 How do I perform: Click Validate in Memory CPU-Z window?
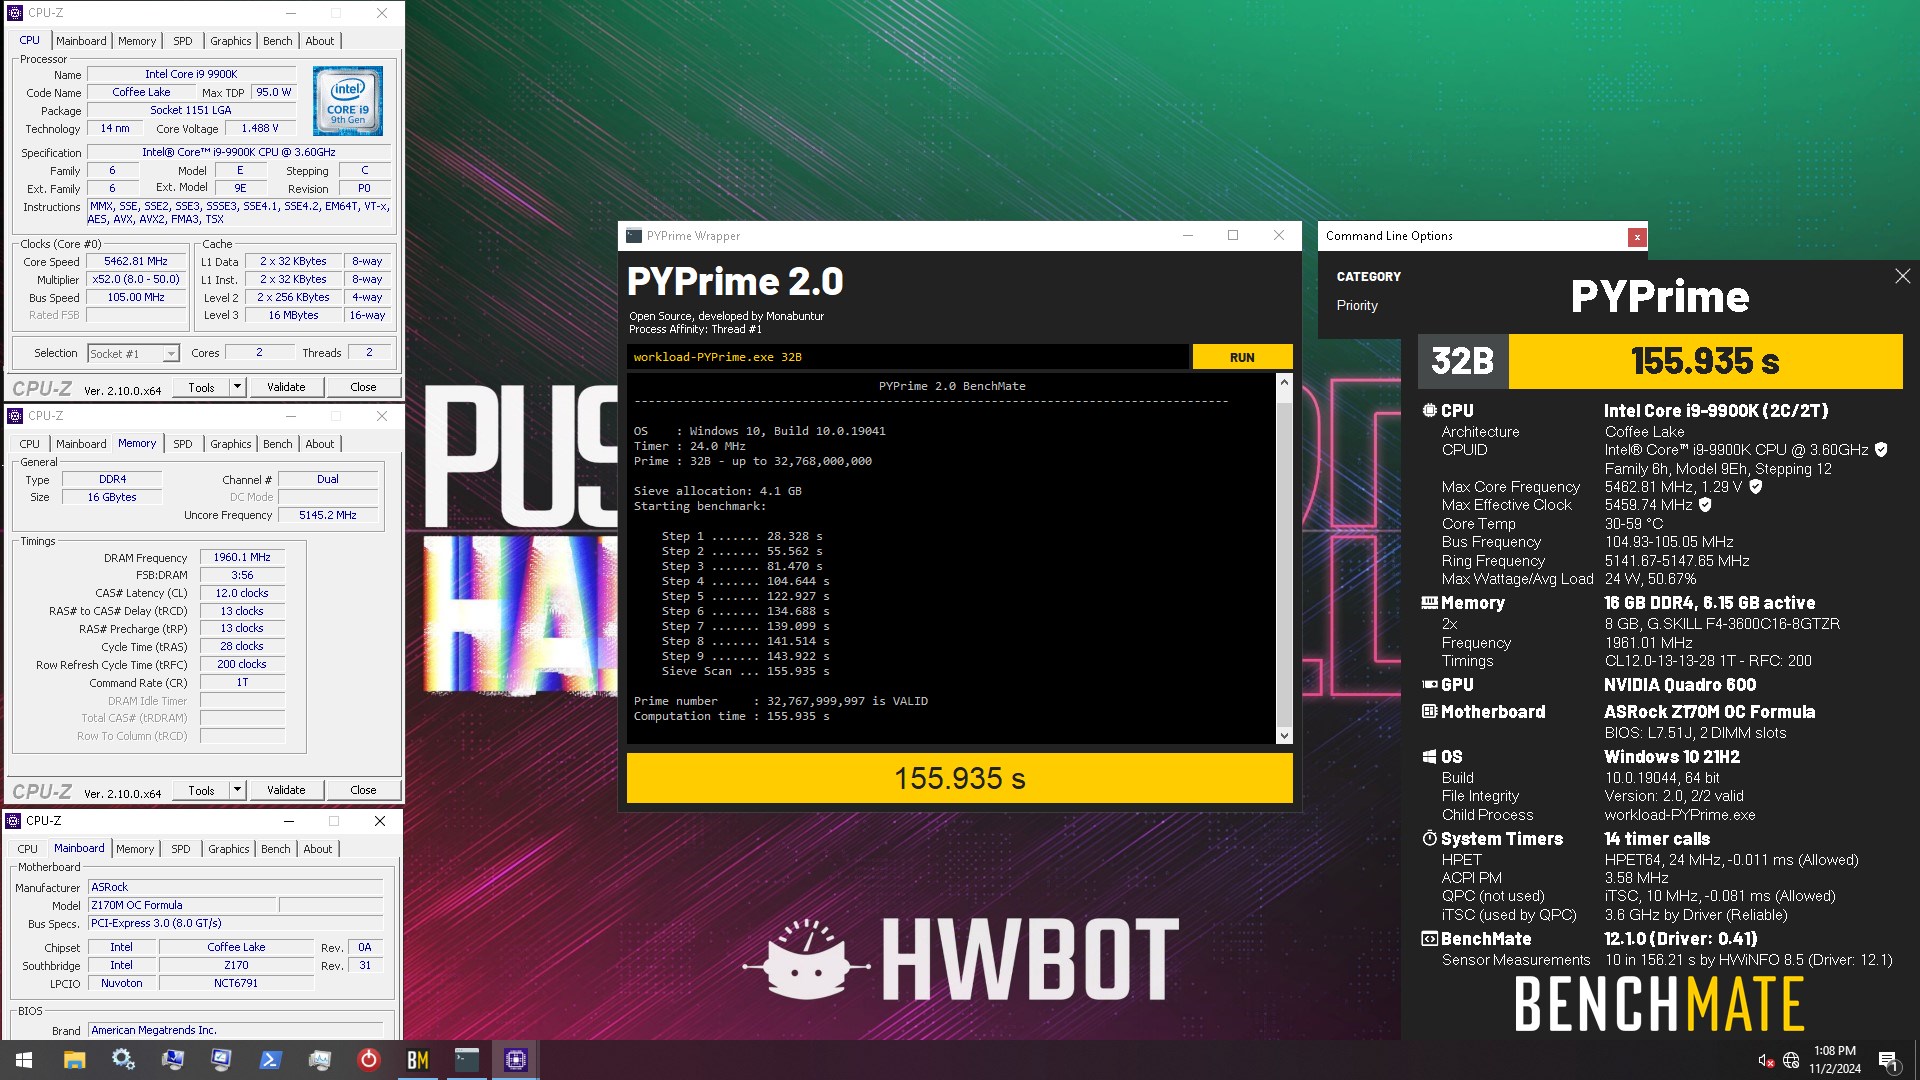click(x=286, y=790)
